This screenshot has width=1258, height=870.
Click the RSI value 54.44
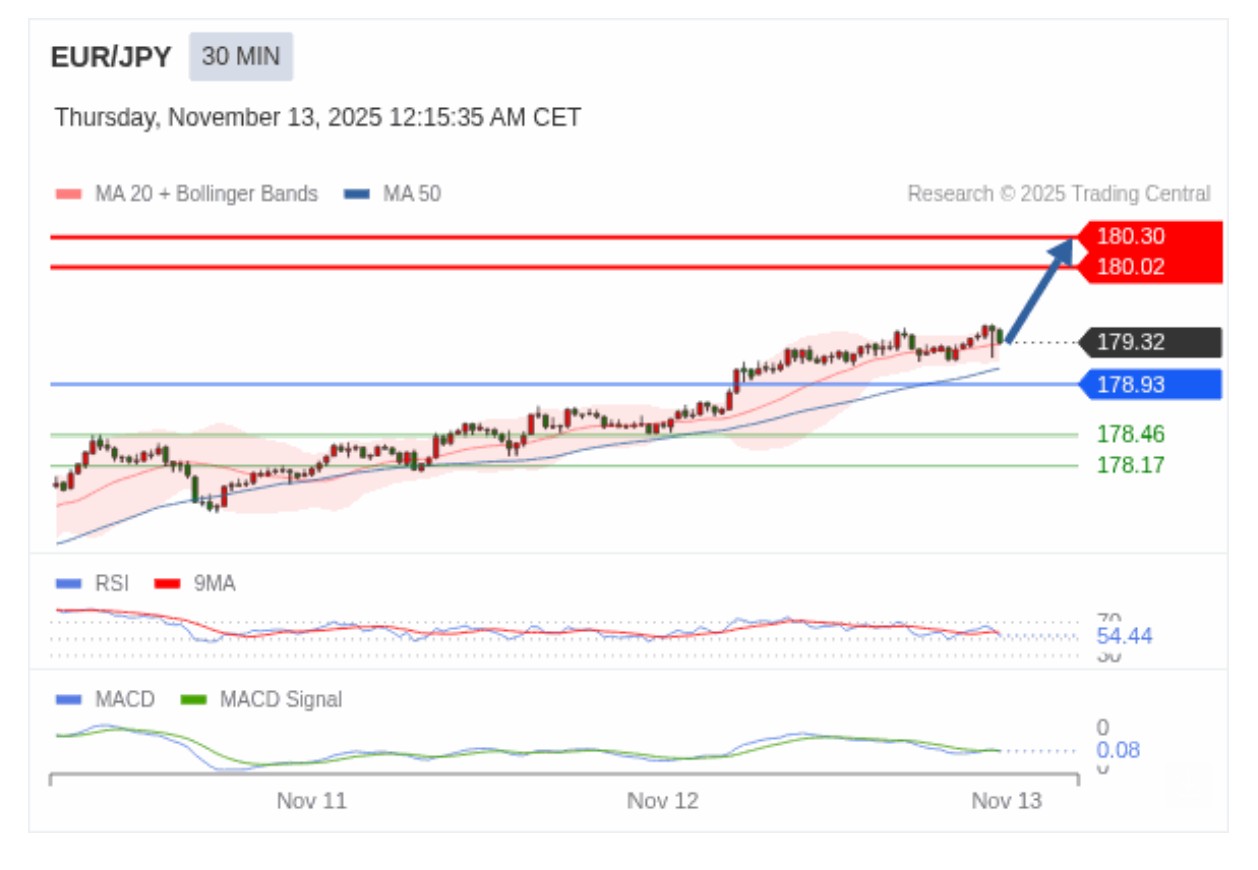pos(1124,636)
